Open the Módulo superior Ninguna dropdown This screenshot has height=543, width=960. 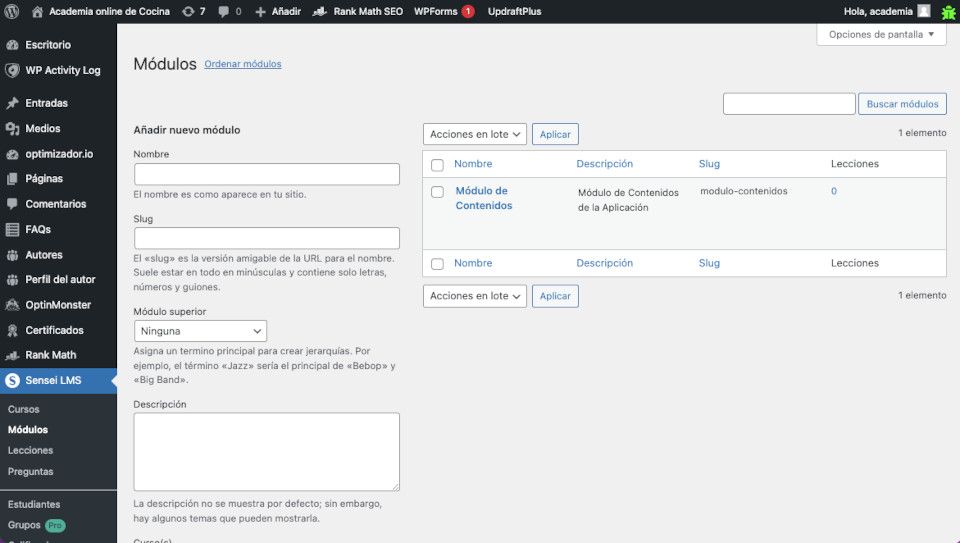tap(200, 331)
